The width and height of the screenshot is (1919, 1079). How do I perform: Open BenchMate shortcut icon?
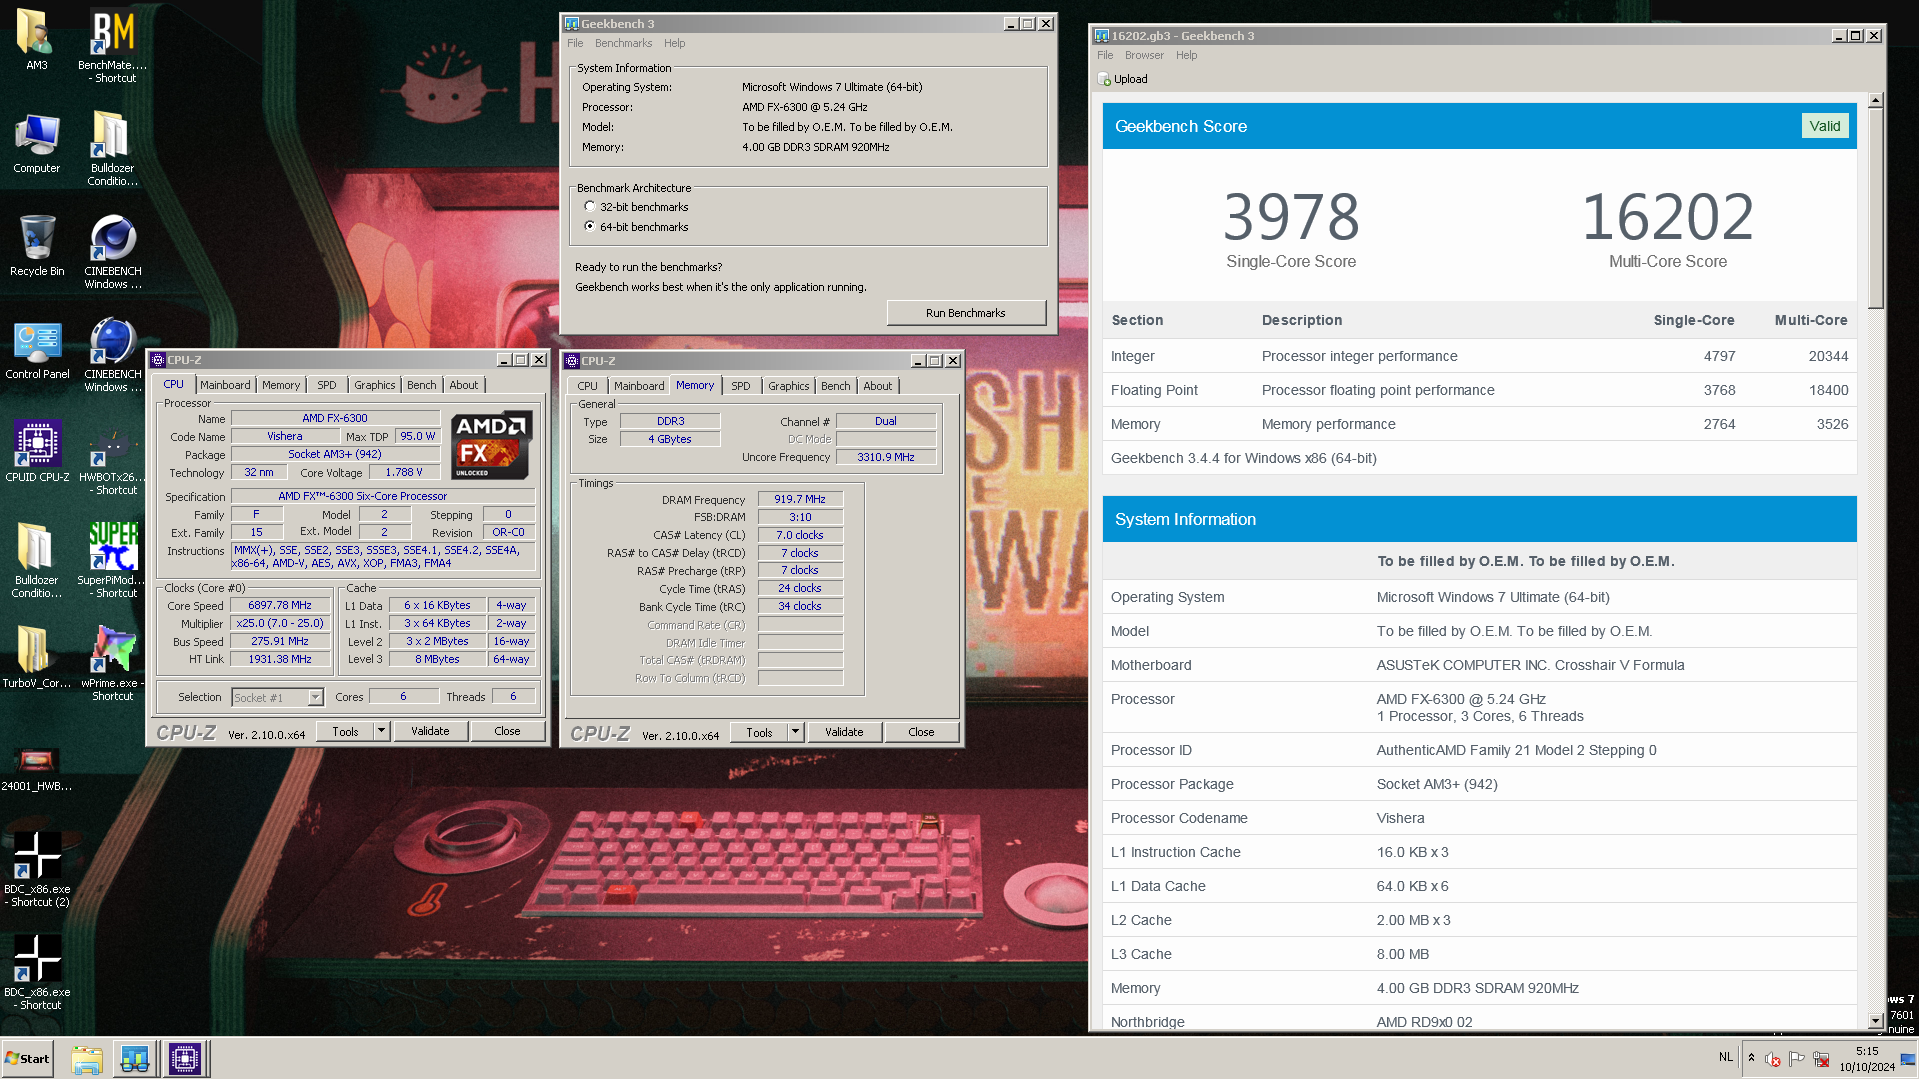click(112, 45)
